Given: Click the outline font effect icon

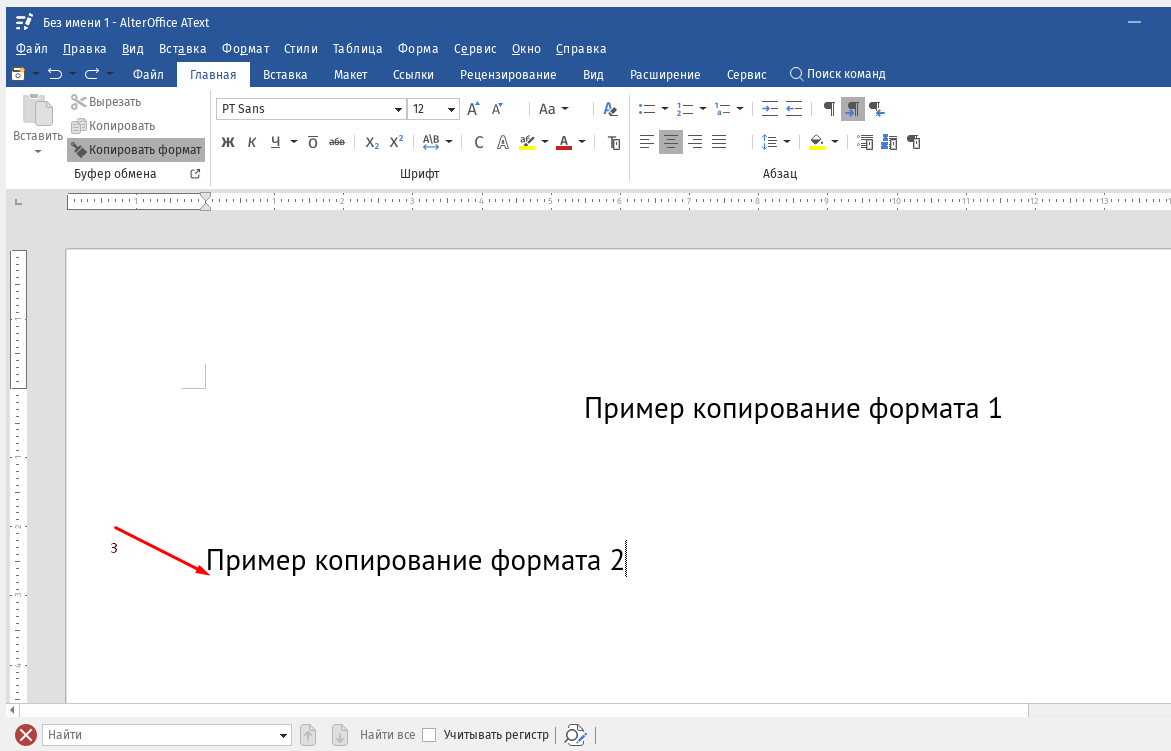Looking at the screenshot, I should pos(503,142).
